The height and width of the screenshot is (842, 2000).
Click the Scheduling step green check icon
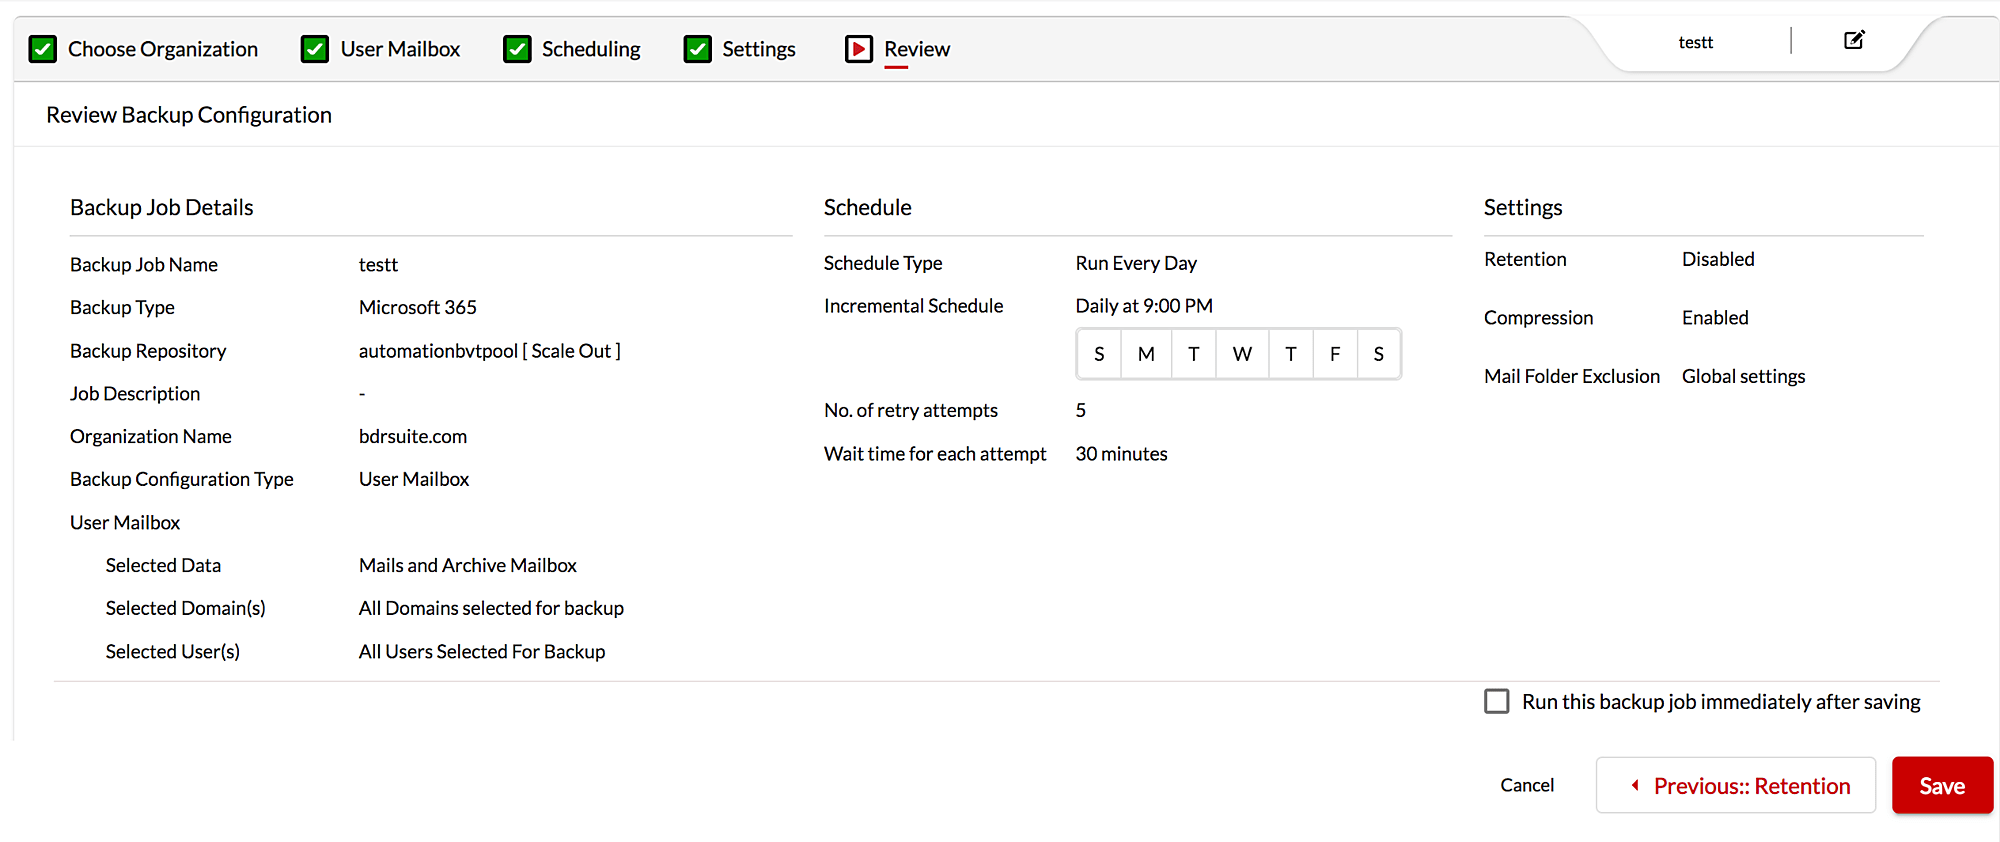(517, 49)
